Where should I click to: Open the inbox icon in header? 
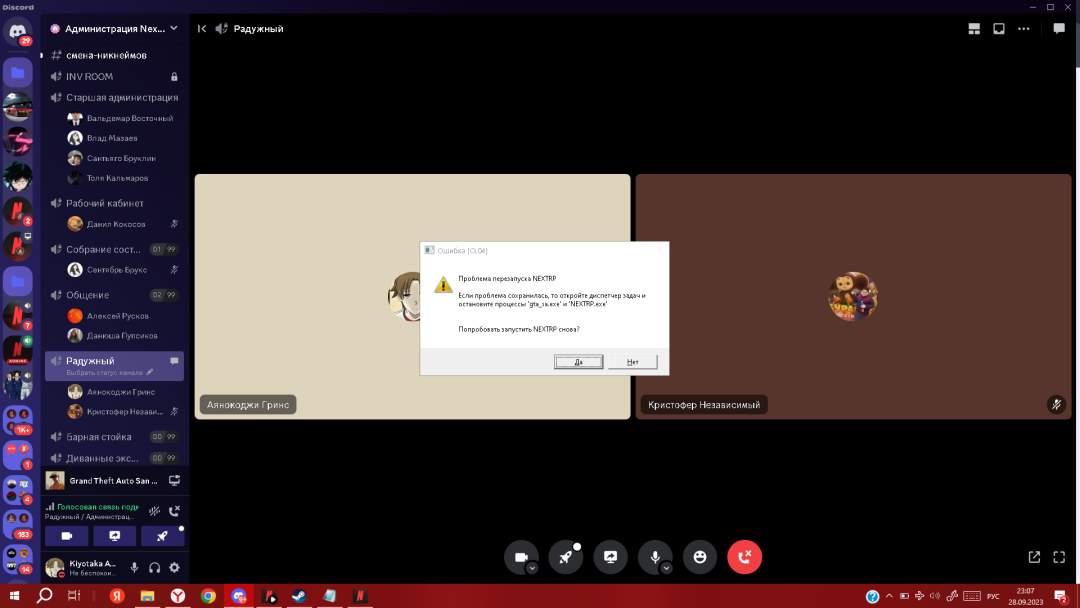[999, 28]
